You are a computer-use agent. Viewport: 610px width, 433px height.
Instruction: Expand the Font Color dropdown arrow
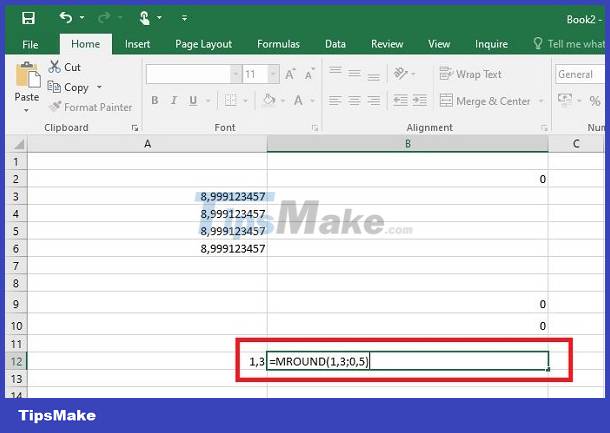pos(312,101)
